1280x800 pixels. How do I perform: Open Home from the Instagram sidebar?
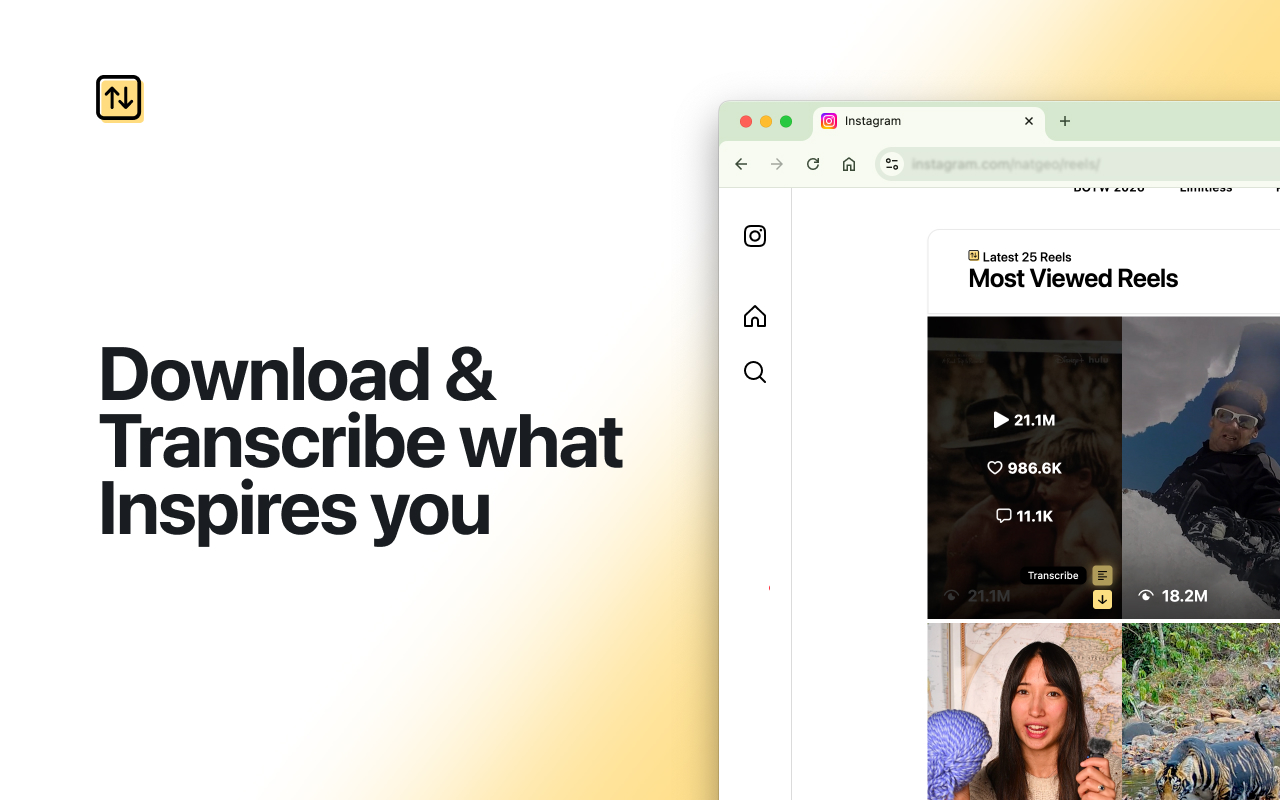754,316
